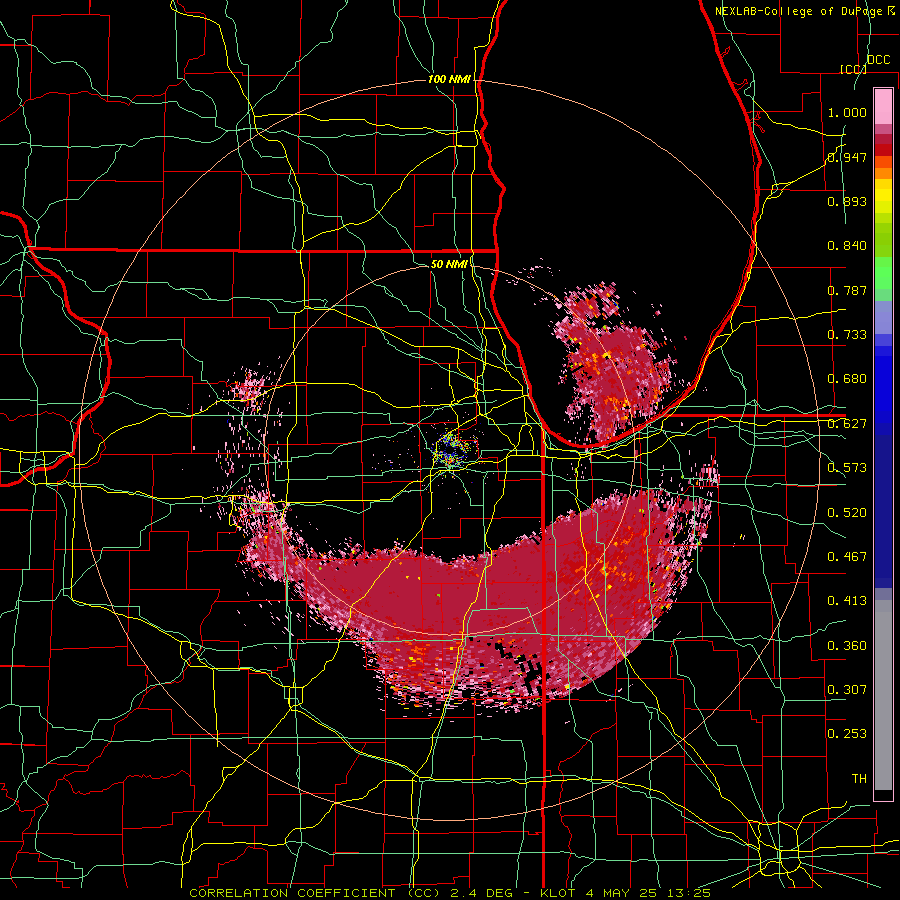Screen dimensions: 900x900
Task: Click the 0.467 scale value
Action: (847, 557)
